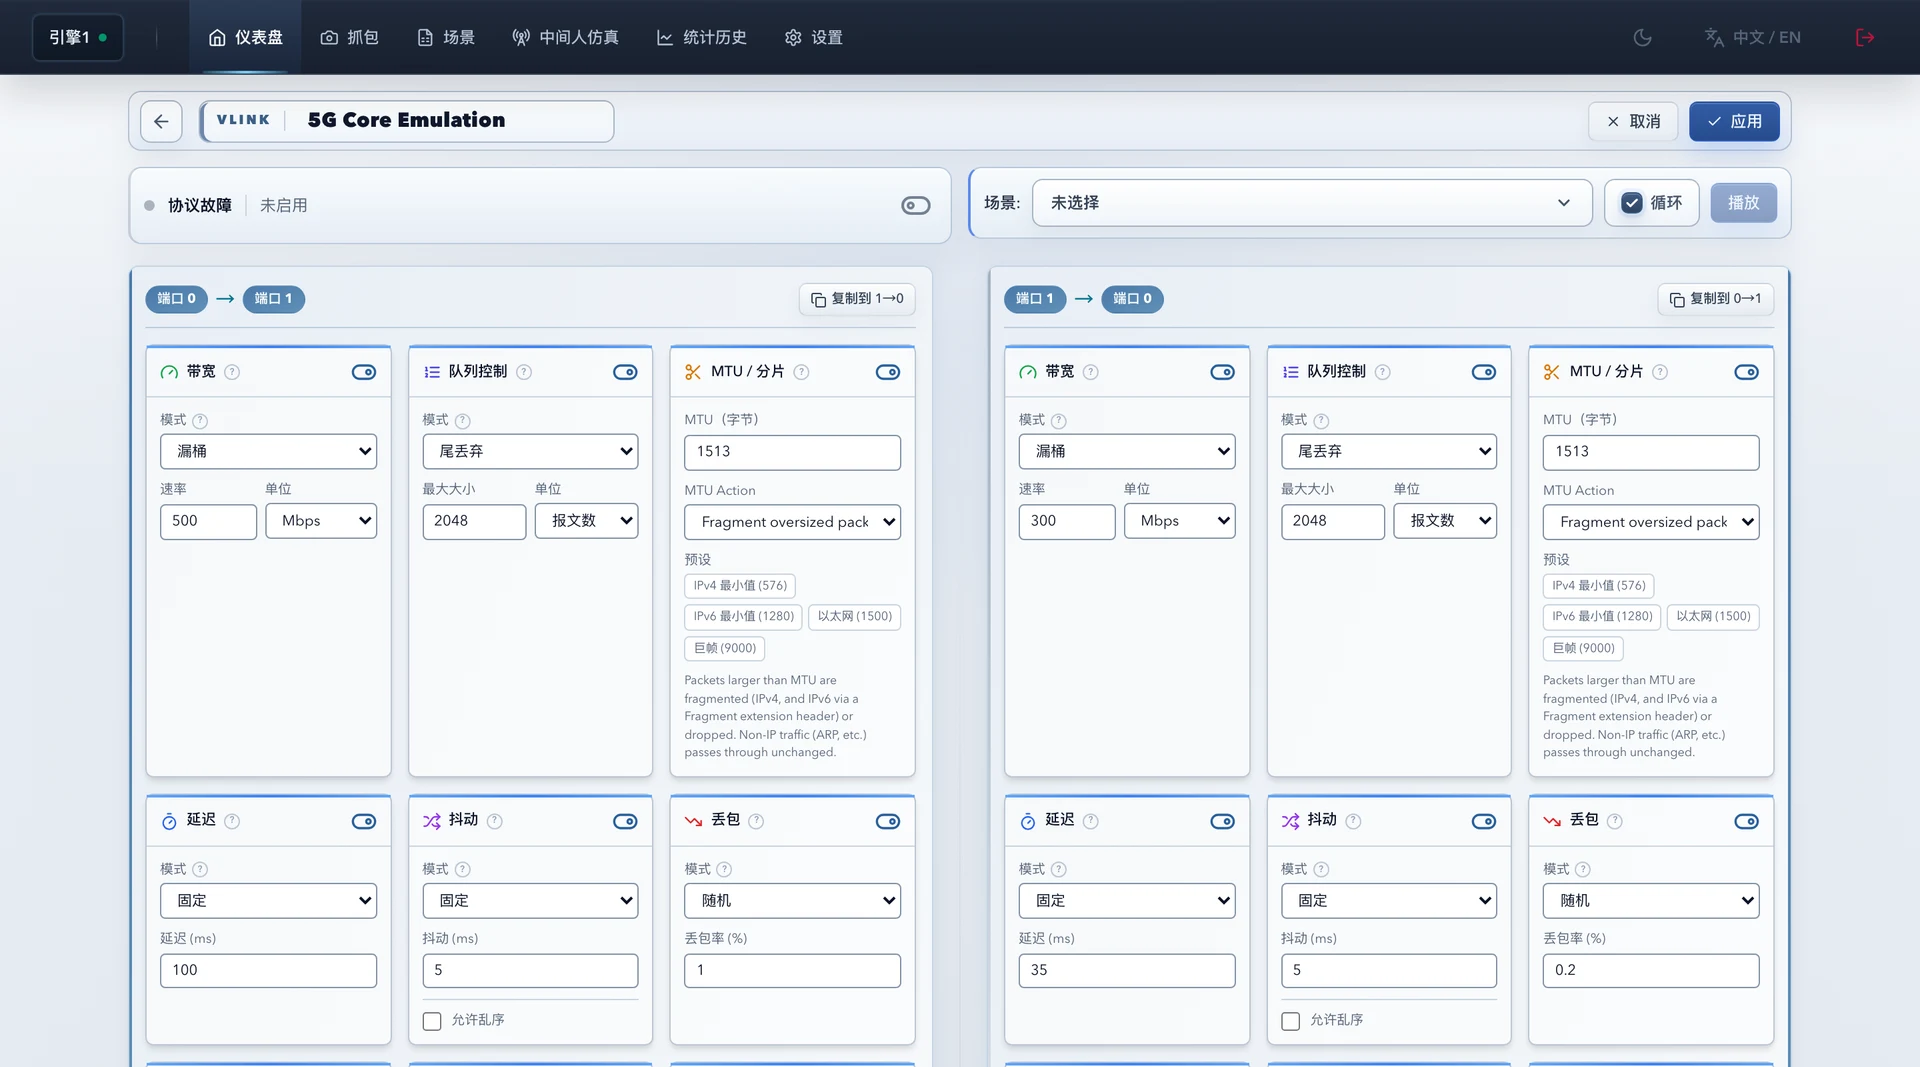Click the 5G Core Emulation name field
The width and height of the screenshot is (1920, 1067).
tap(407, 121)
